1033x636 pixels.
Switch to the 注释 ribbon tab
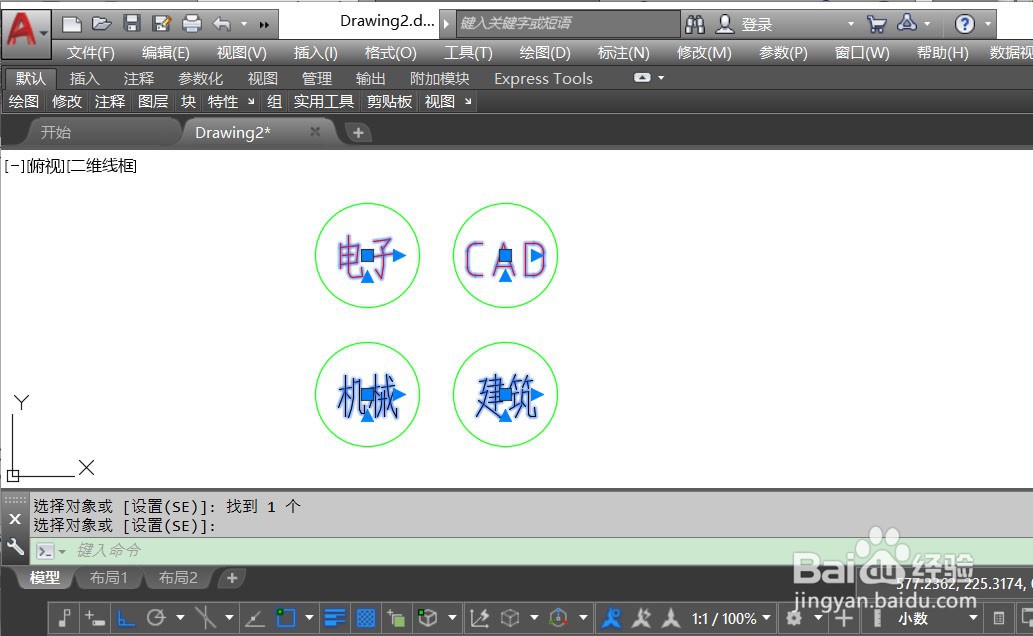pyautogui.click(x=138, y=79)
